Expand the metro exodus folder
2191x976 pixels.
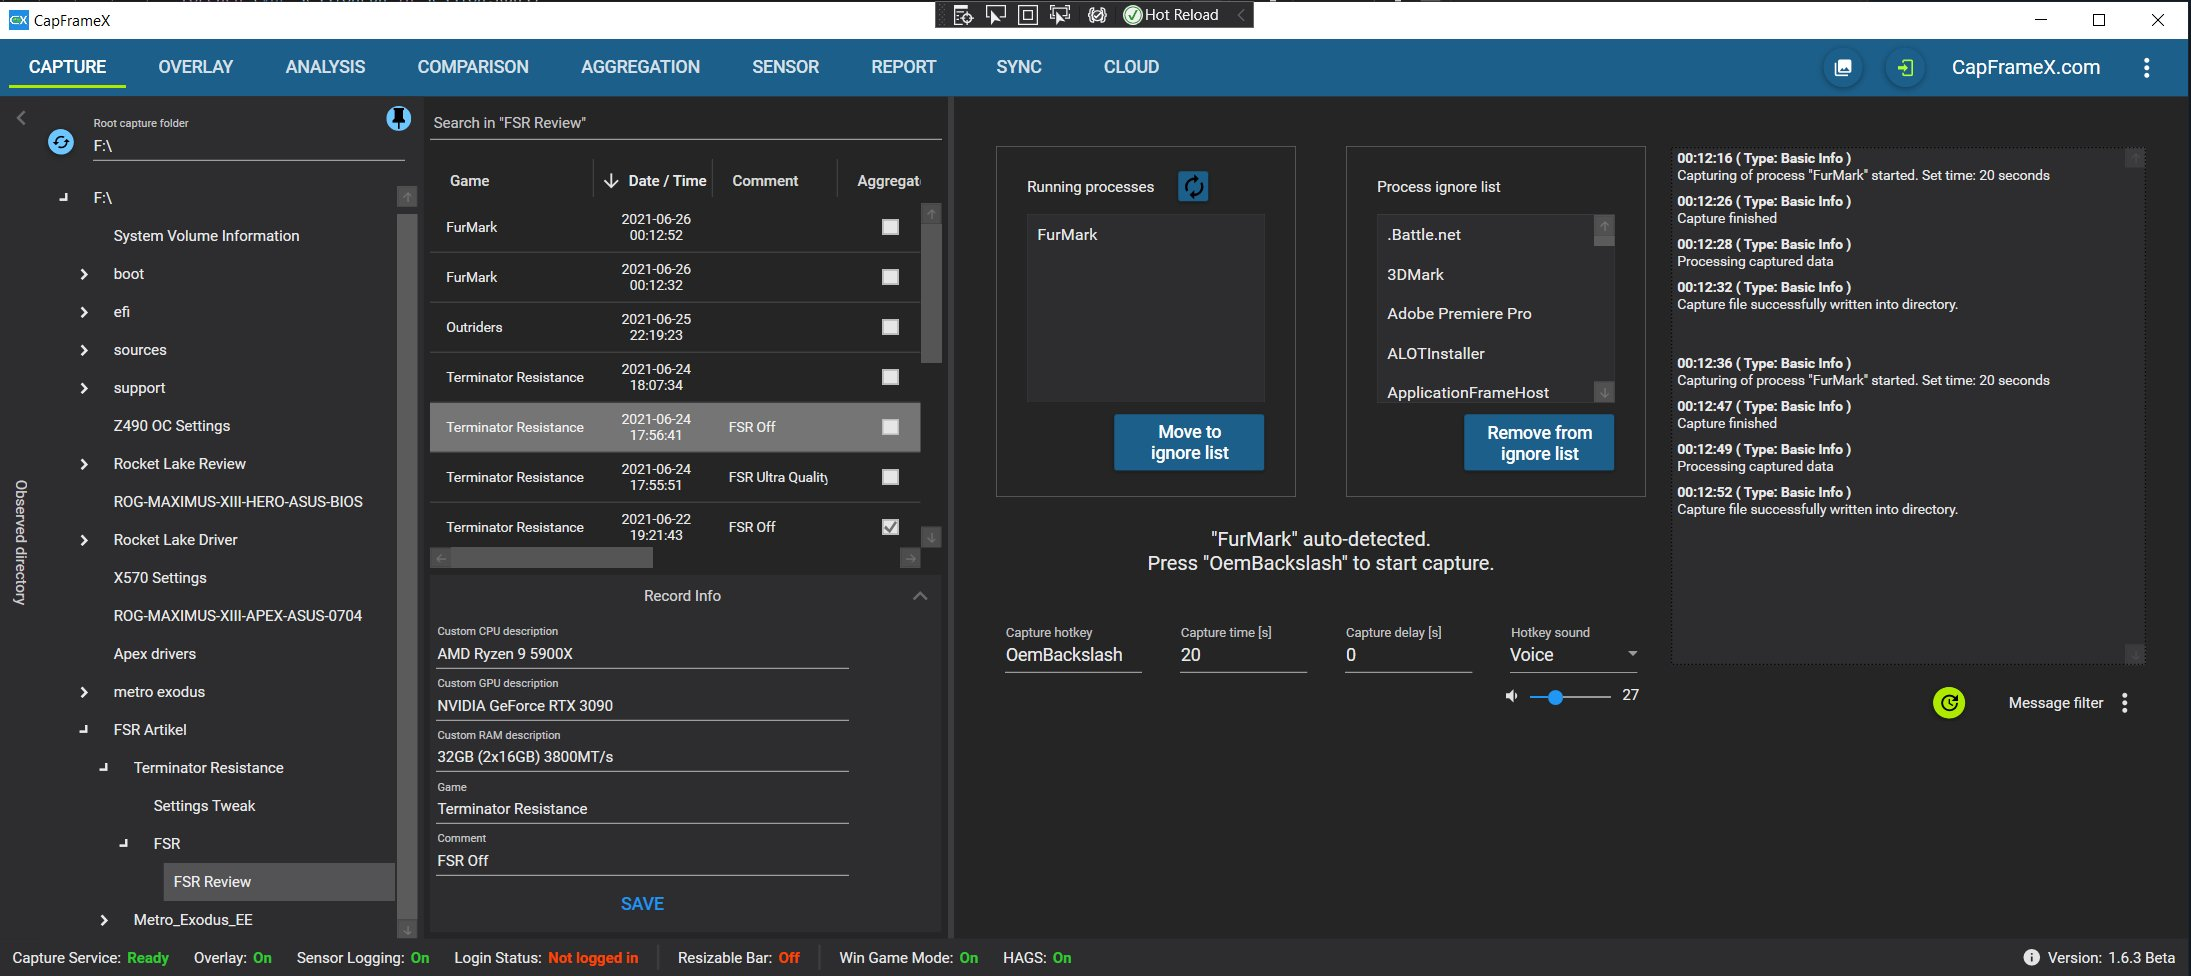[x=84, y=692]
